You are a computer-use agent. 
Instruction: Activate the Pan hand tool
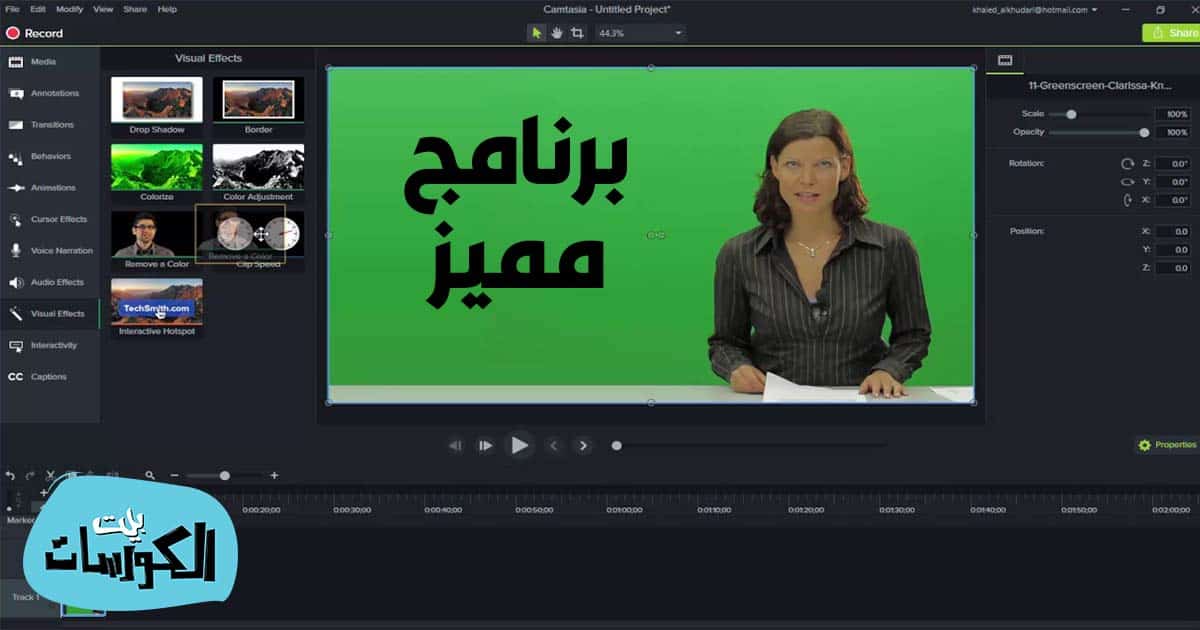[x=557, y=33]
